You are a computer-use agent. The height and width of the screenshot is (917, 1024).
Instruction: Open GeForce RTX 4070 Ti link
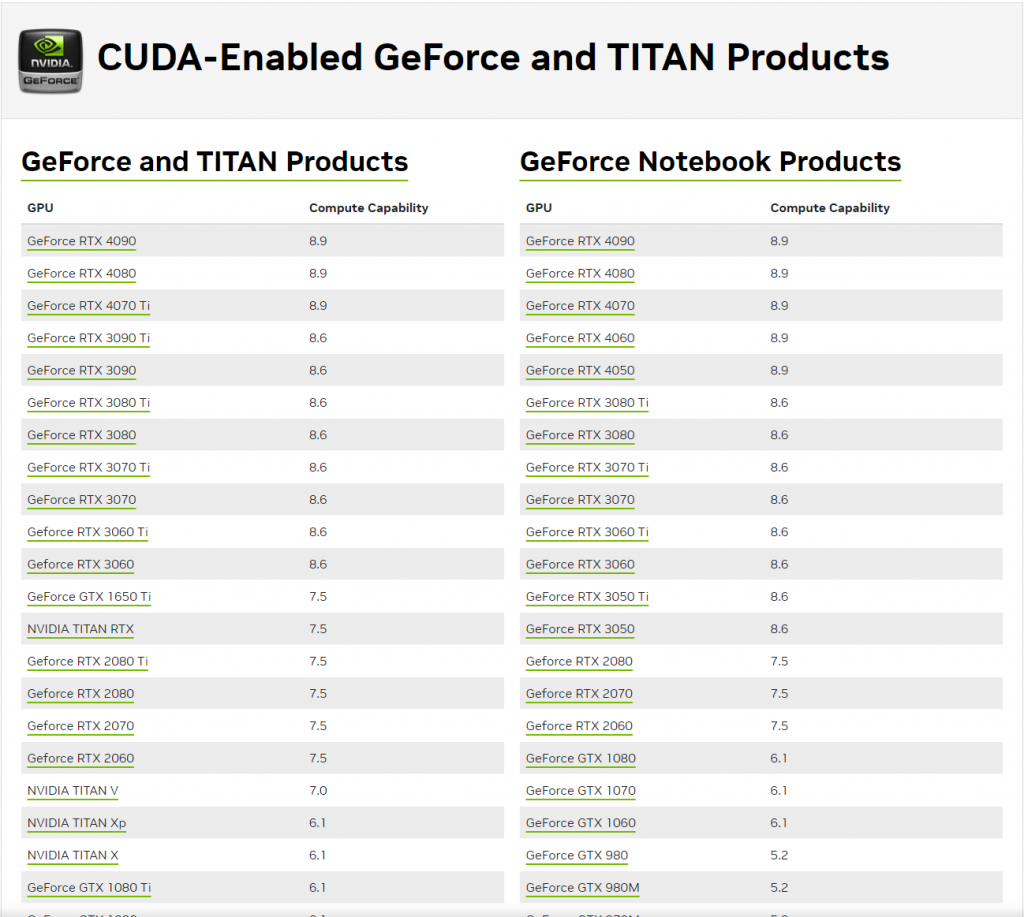(89, 306)
